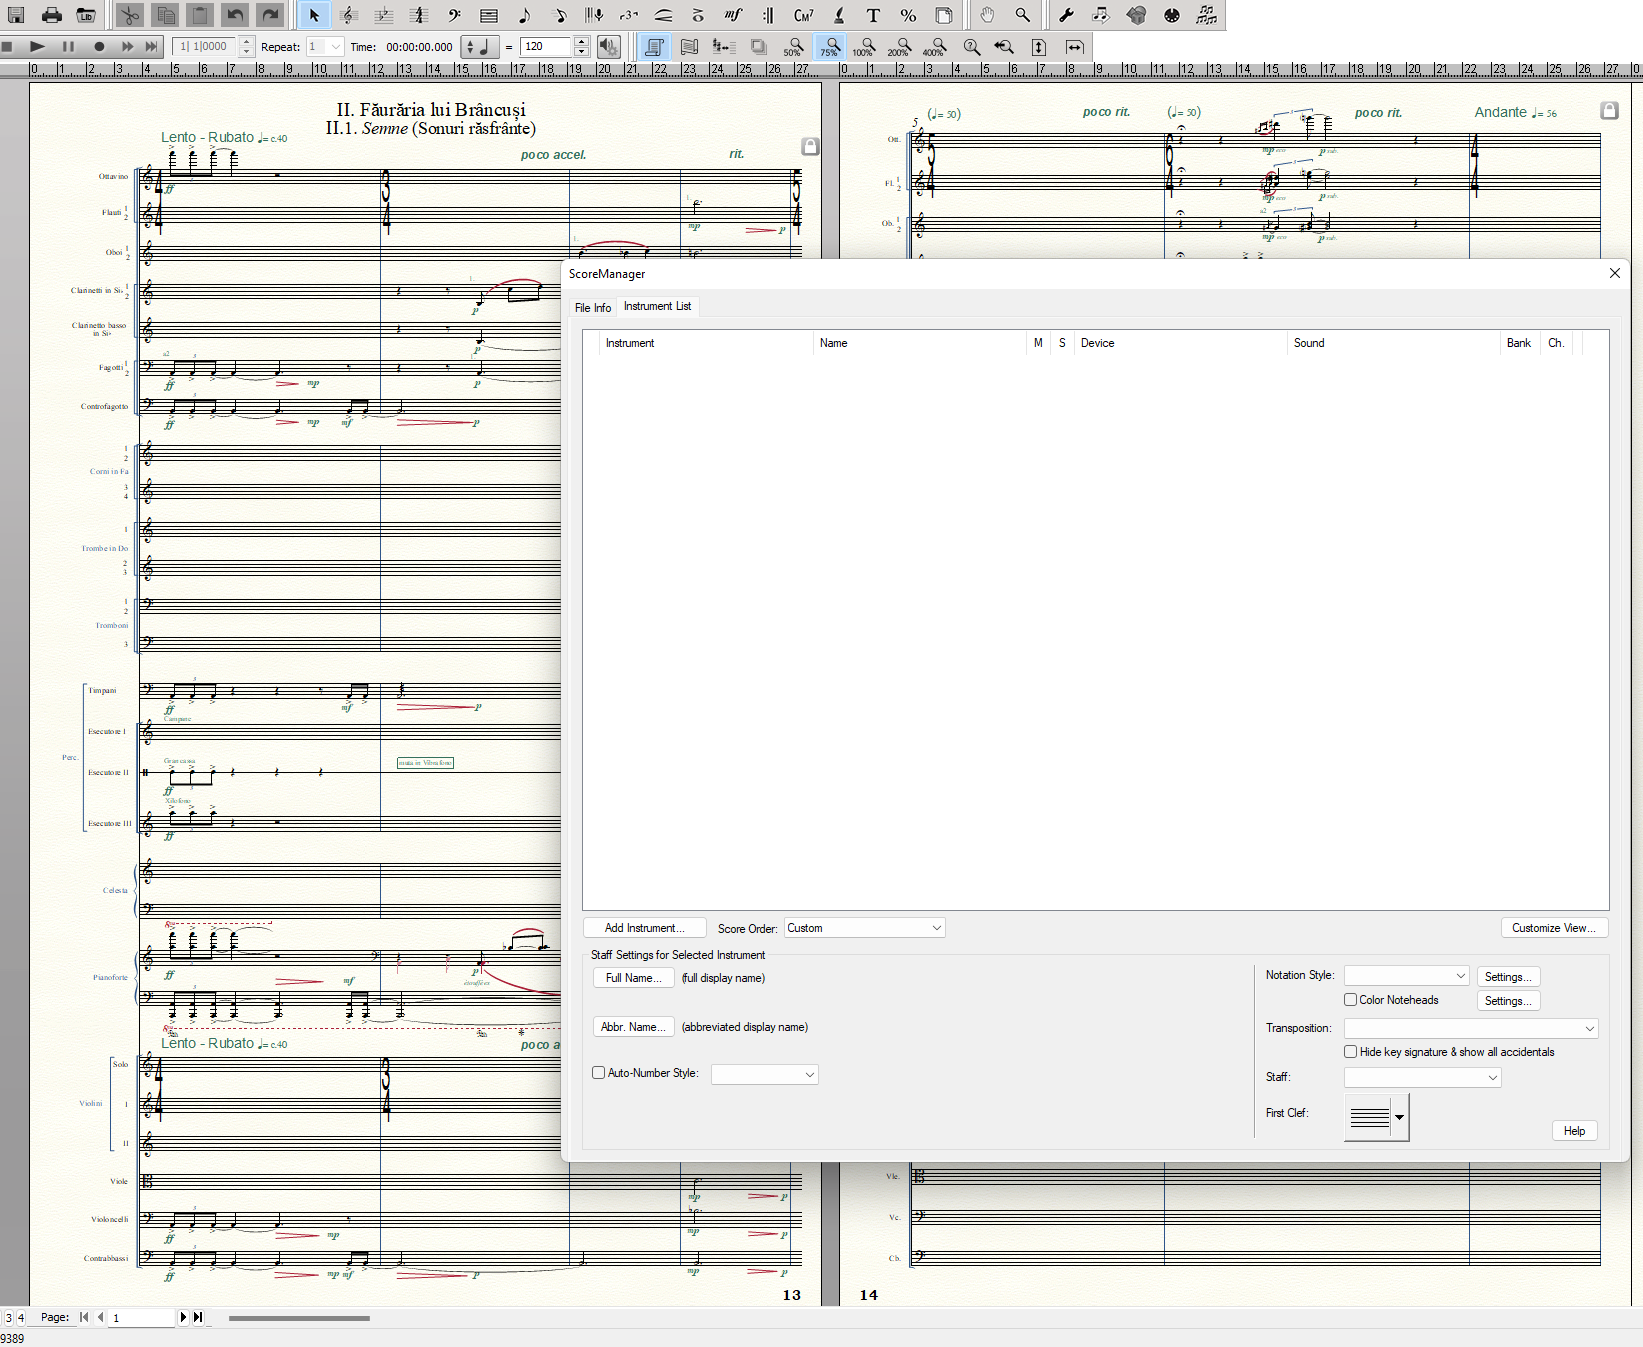This screenshot has width=1643, height=1347.
Task: Select the Clef tool
Action: pos(454,15)
